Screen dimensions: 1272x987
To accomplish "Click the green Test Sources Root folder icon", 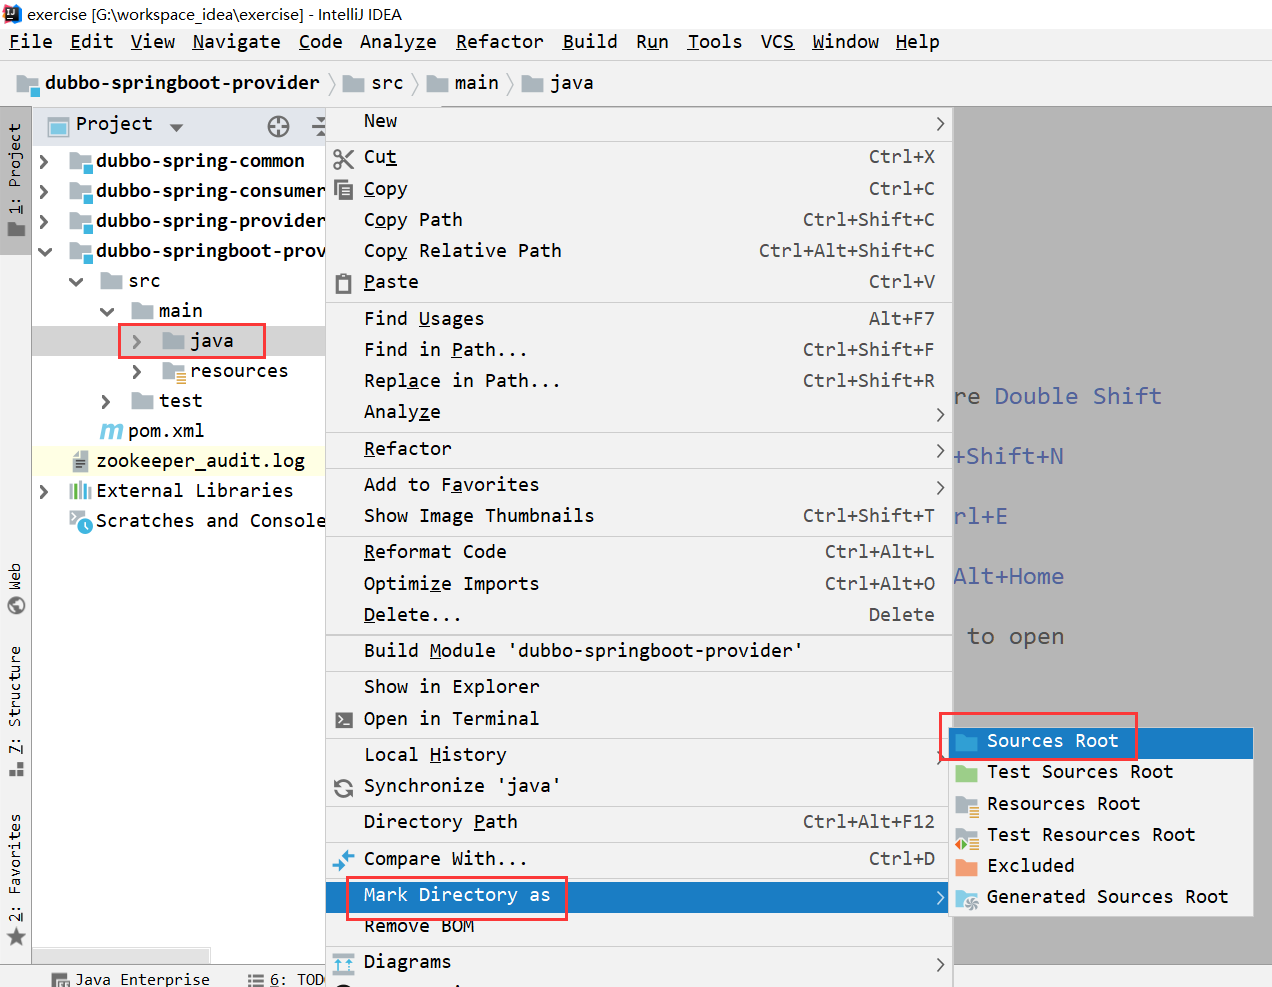I will (967, 773).
